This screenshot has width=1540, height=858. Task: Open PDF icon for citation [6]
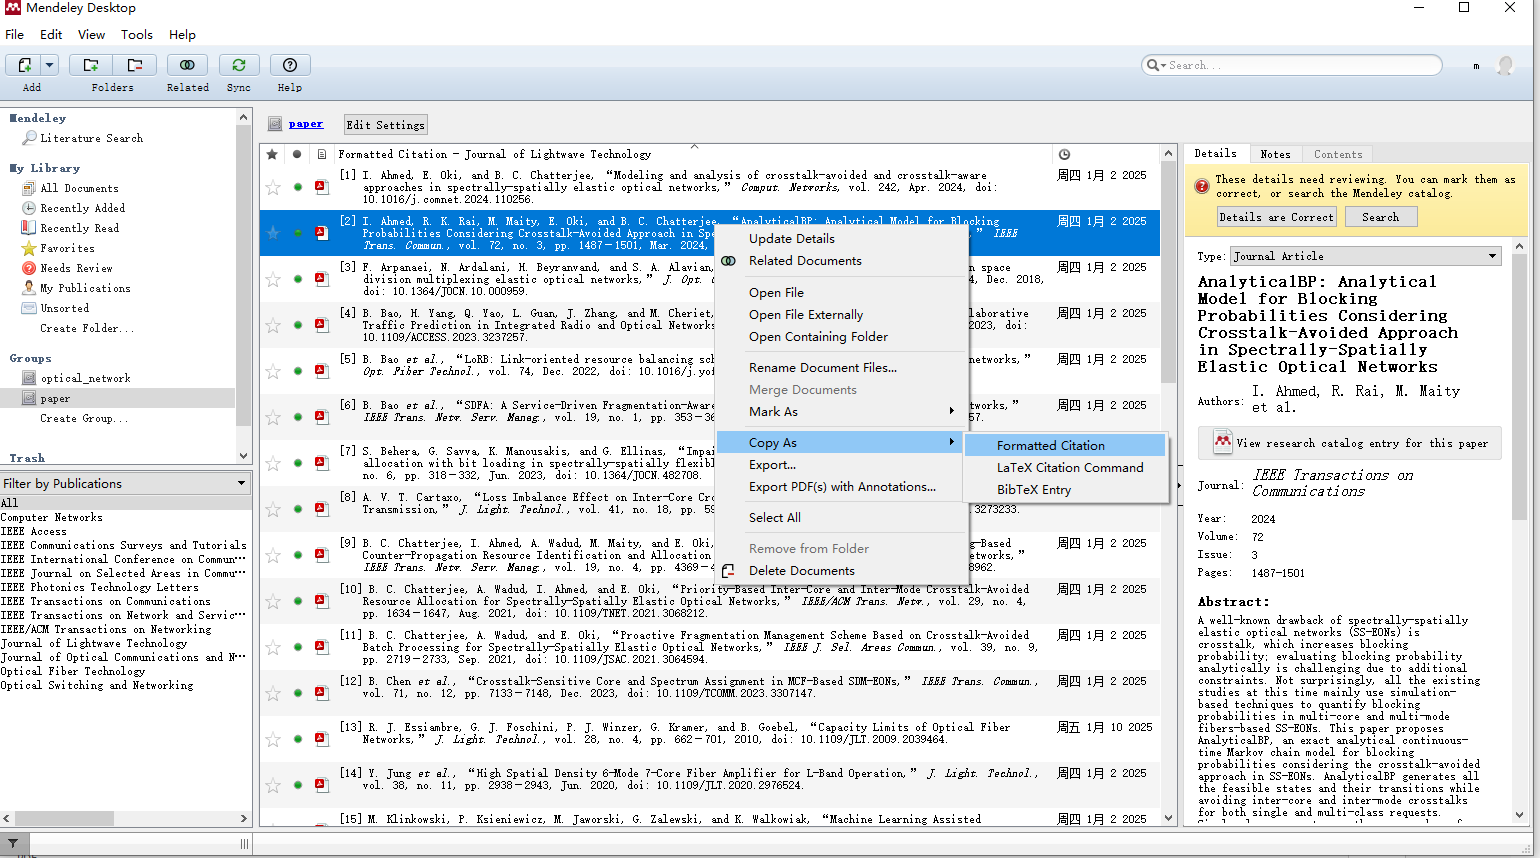pyautogui.click(x=321, y=417)
